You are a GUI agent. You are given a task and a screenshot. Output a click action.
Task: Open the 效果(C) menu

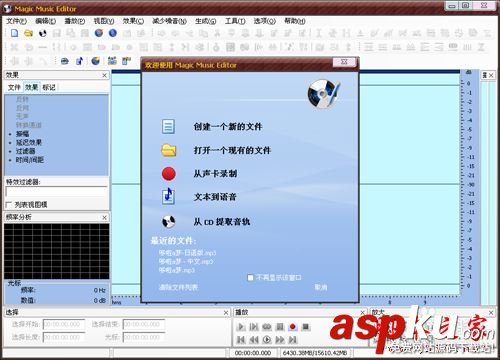[x=133, y=21]
